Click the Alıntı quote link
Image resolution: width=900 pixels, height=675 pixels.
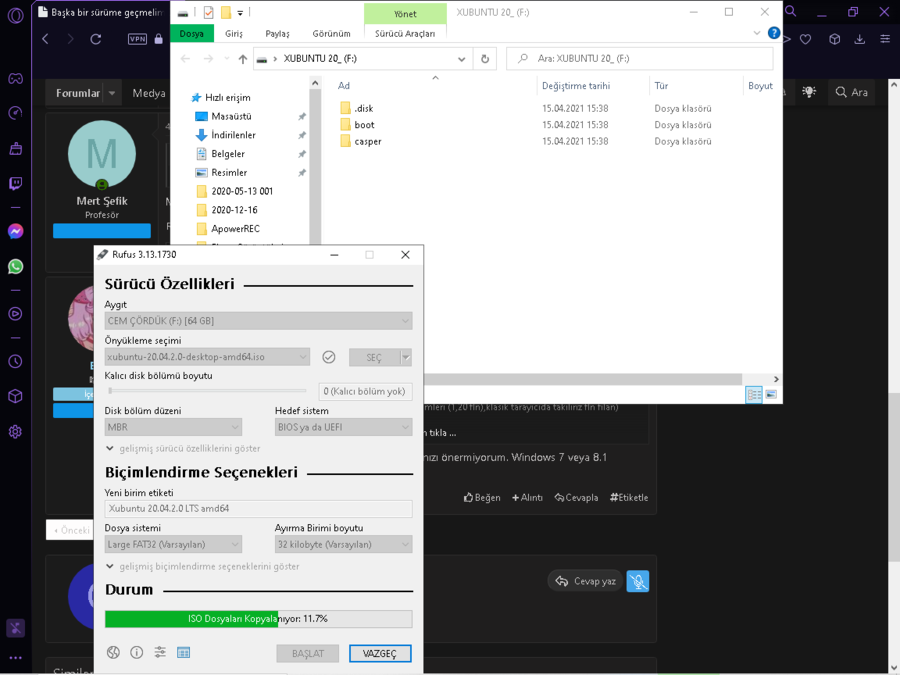click(527, 498)
